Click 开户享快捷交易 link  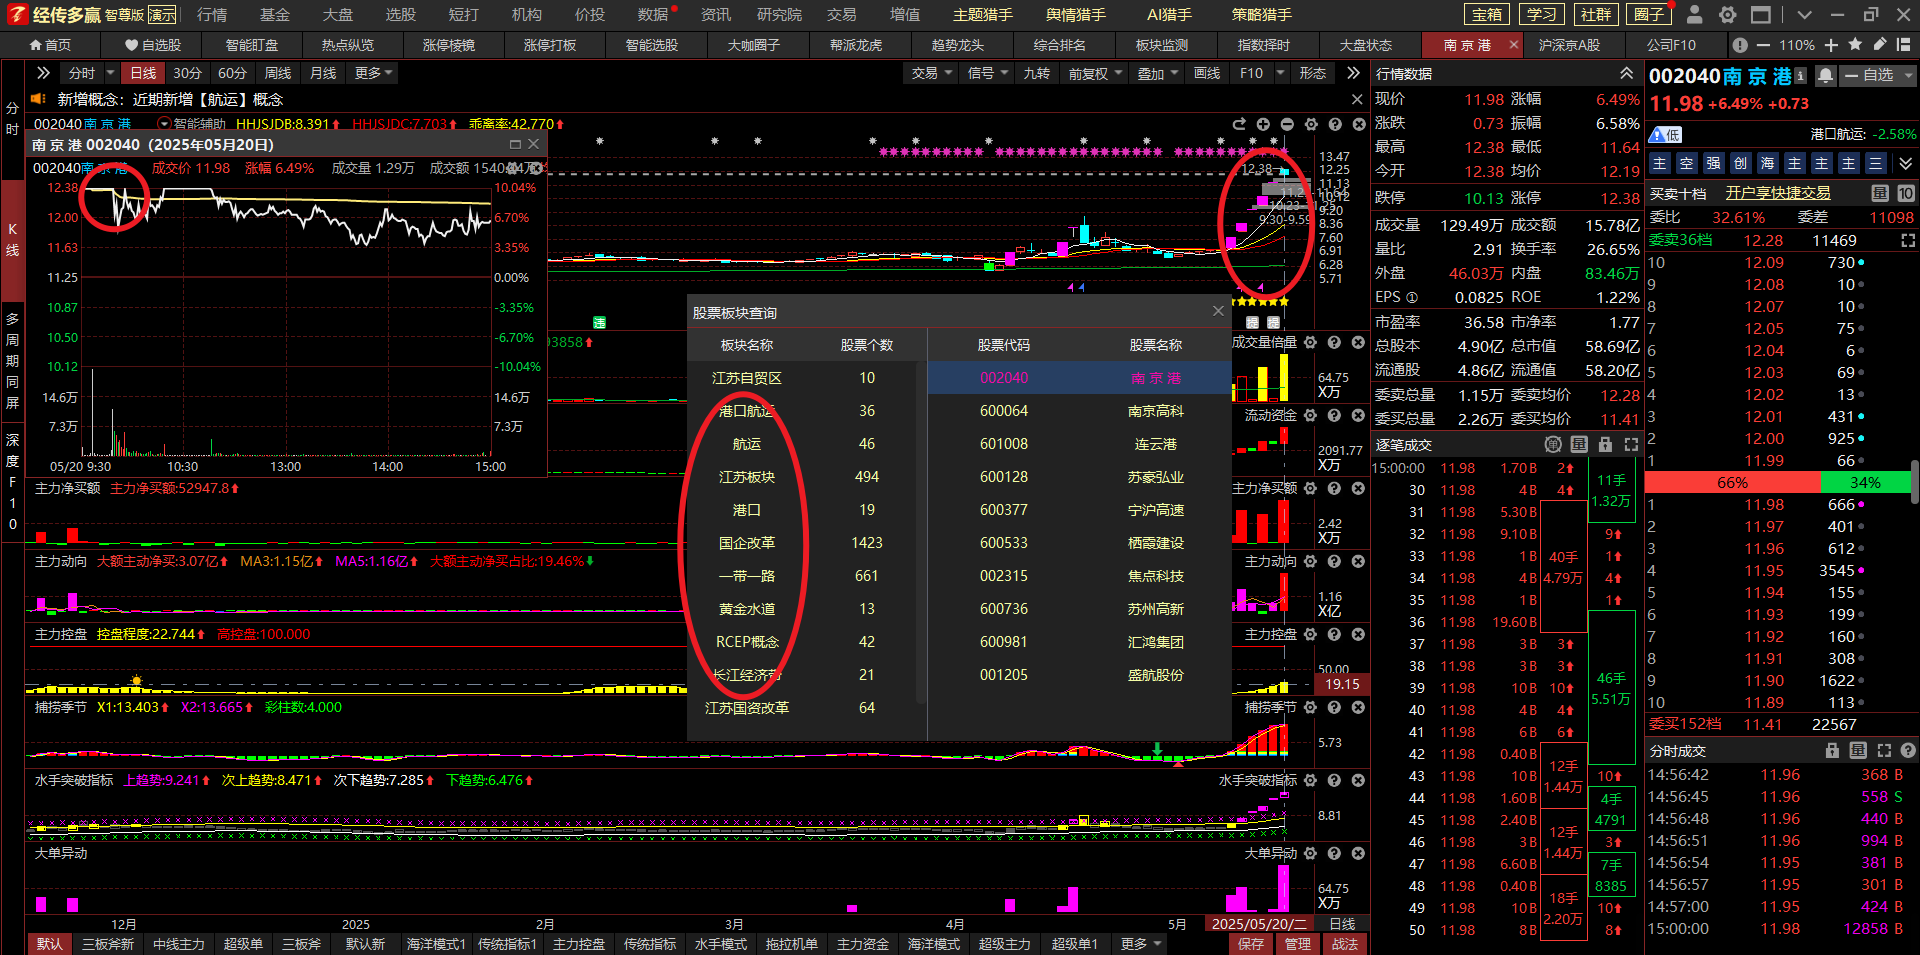1777,193
